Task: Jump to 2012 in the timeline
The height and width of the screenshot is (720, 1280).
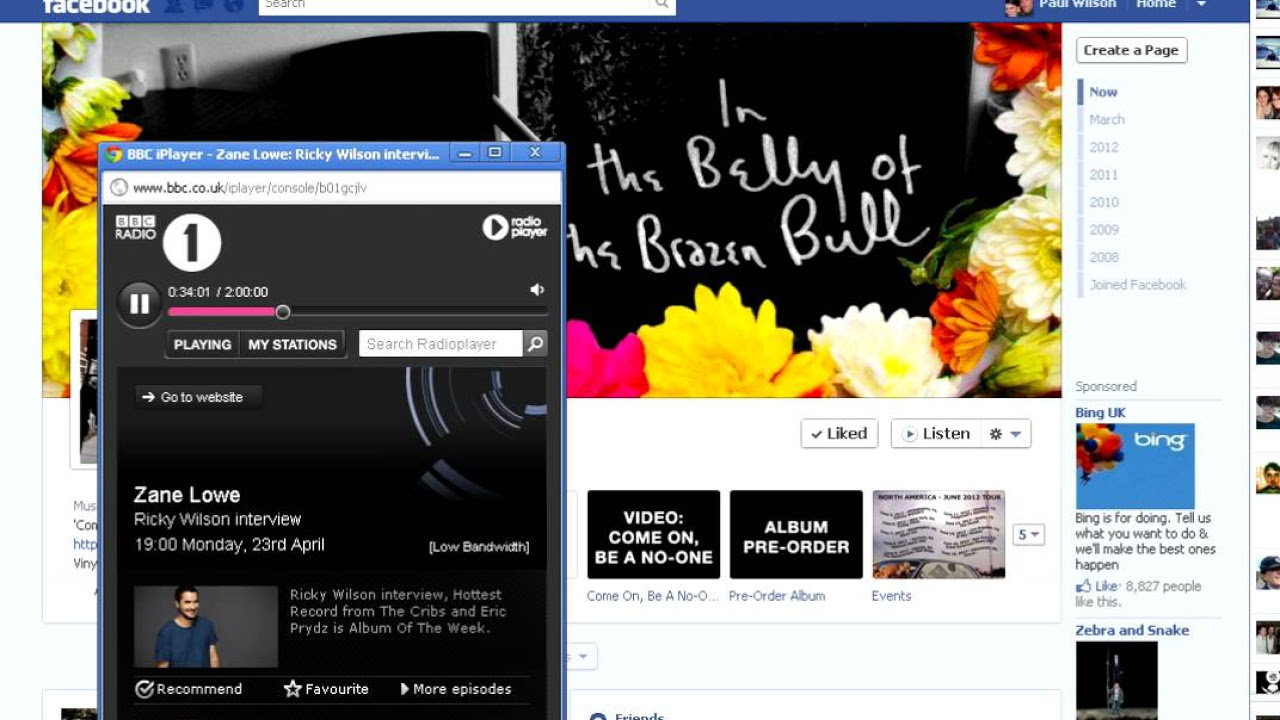Action: click(1104, 147)
